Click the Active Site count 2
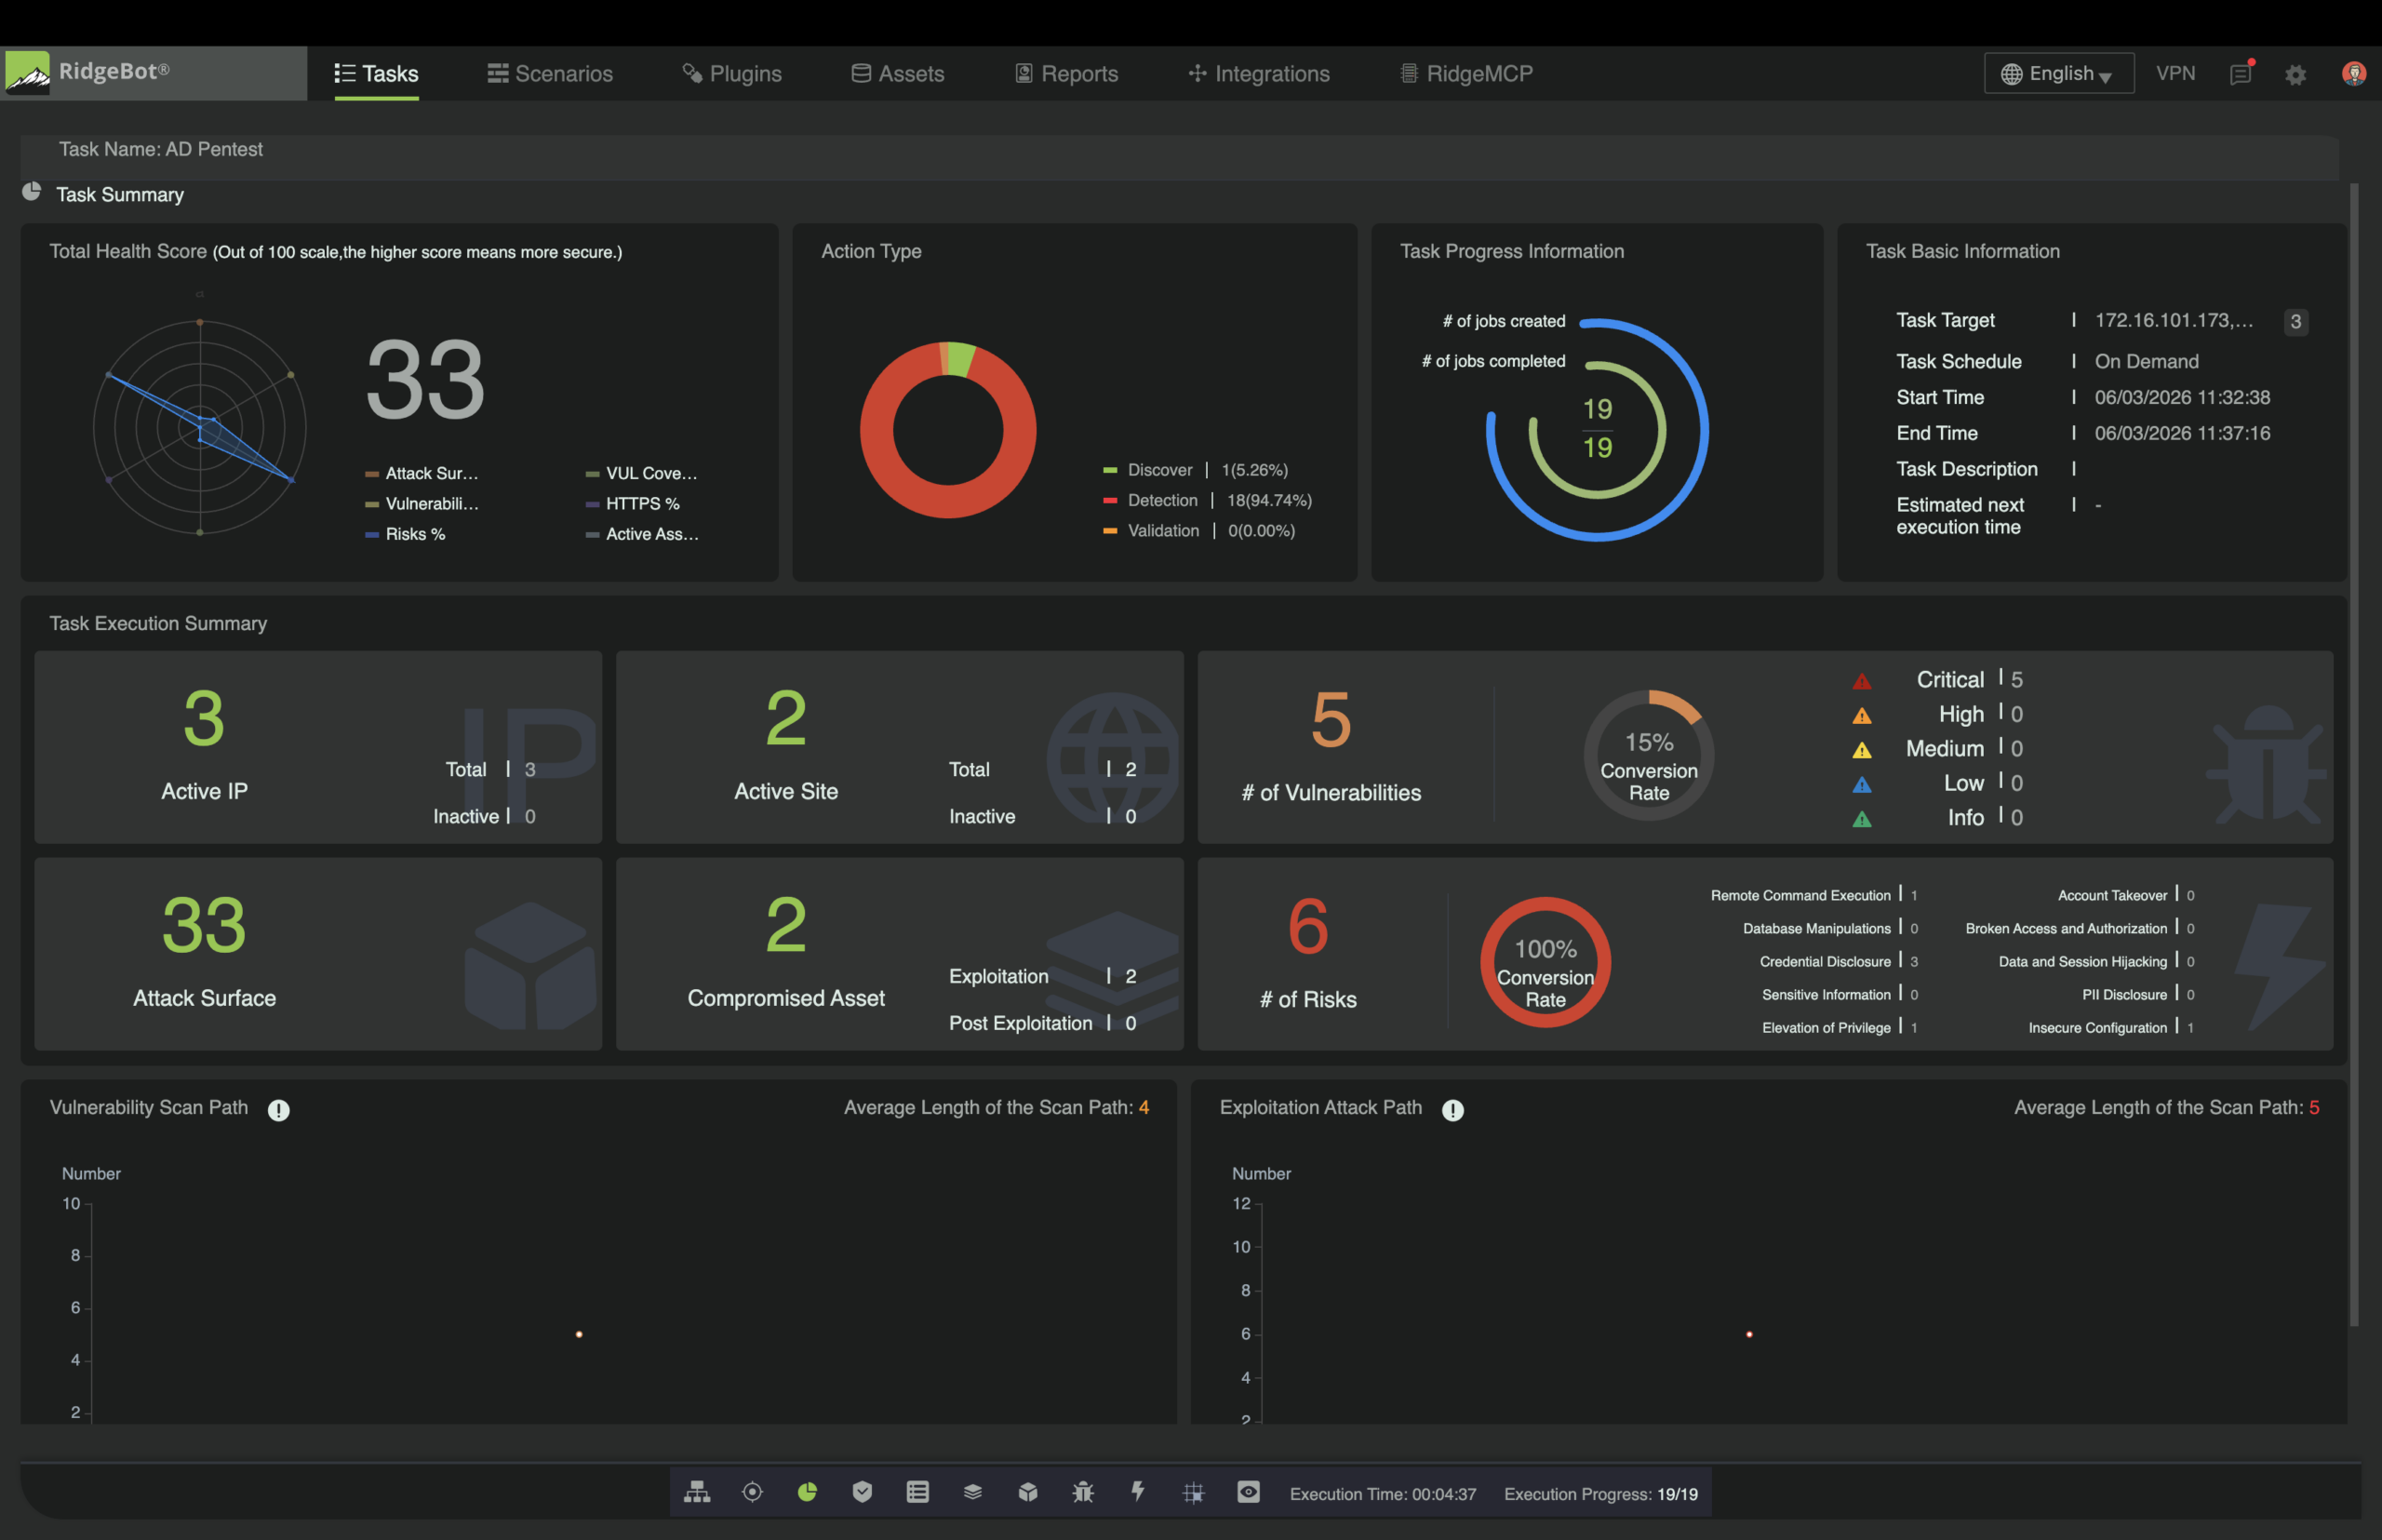Screen dimensions: 2382x1540 (x=786, y=718)
